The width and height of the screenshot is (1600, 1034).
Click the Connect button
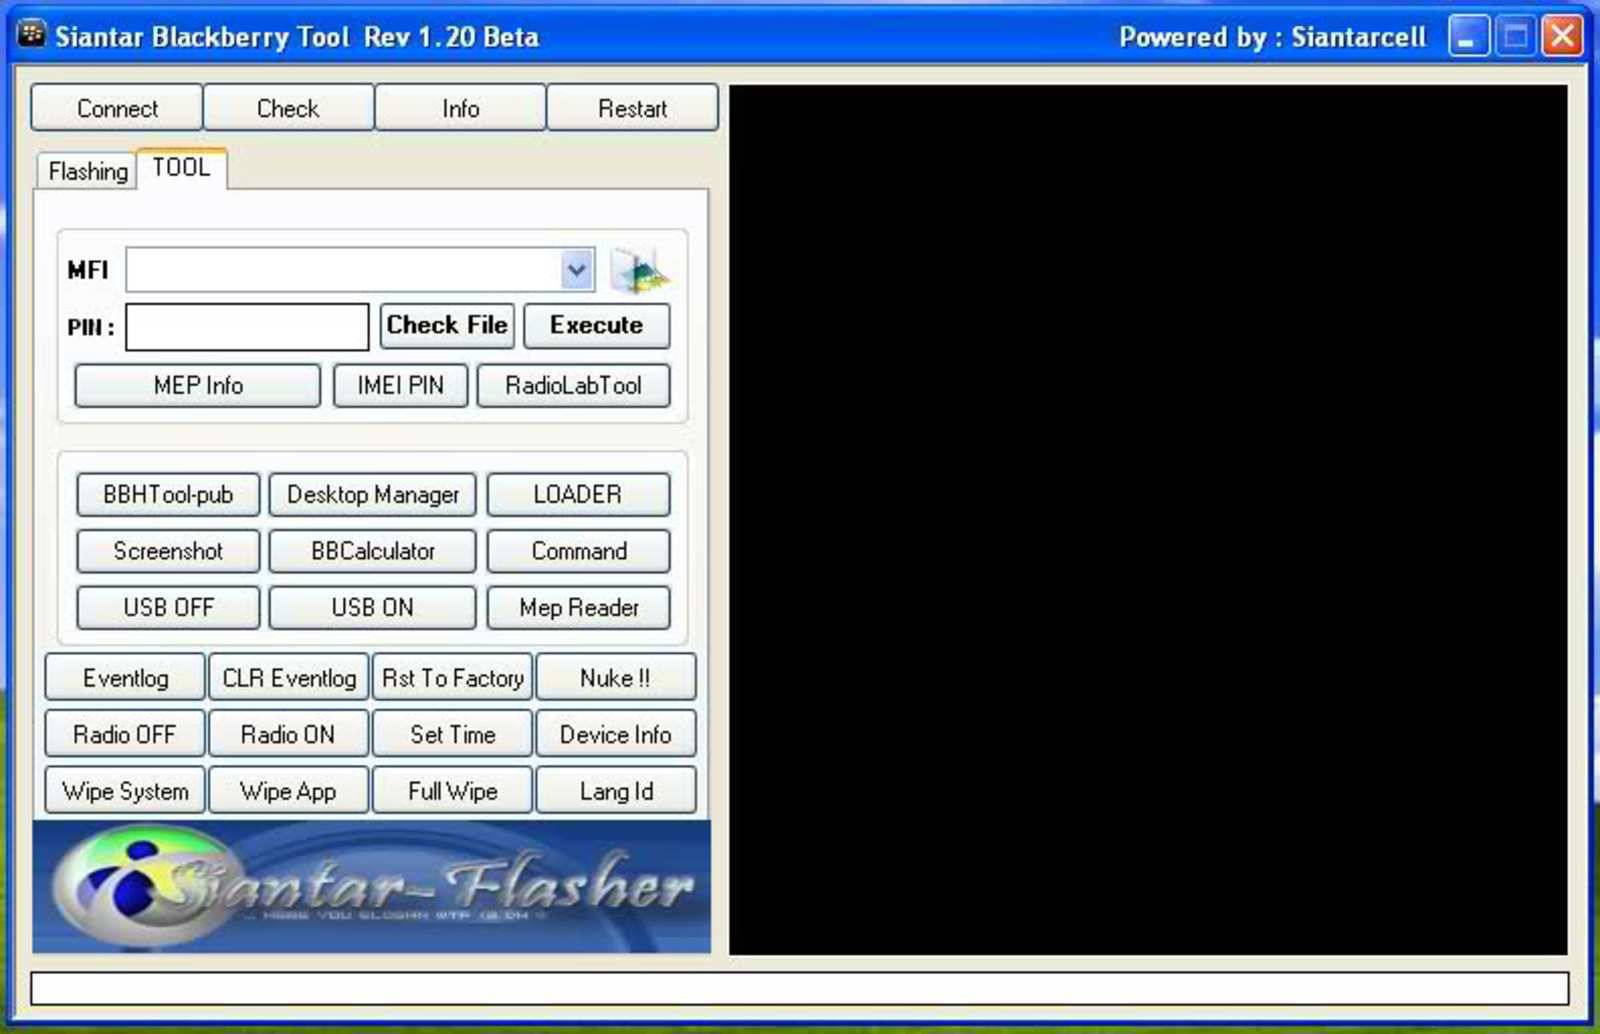coord(117,108)
